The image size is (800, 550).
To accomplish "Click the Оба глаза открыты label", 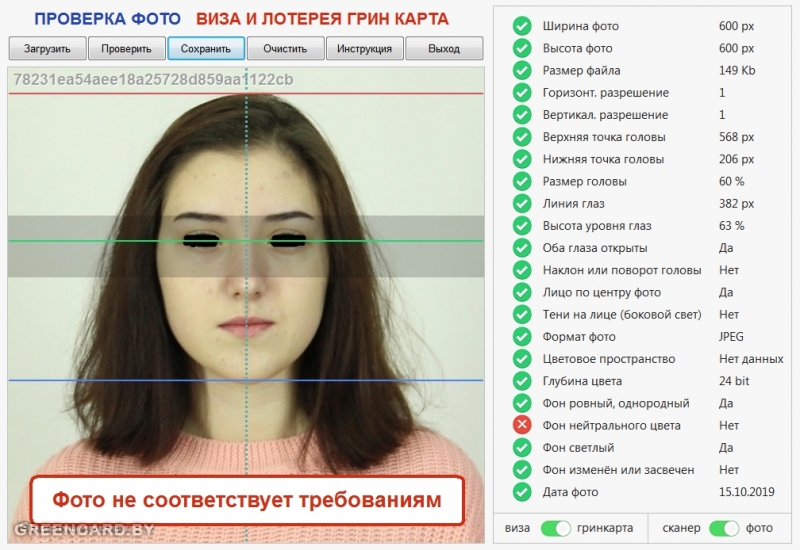I will point(595,248).
